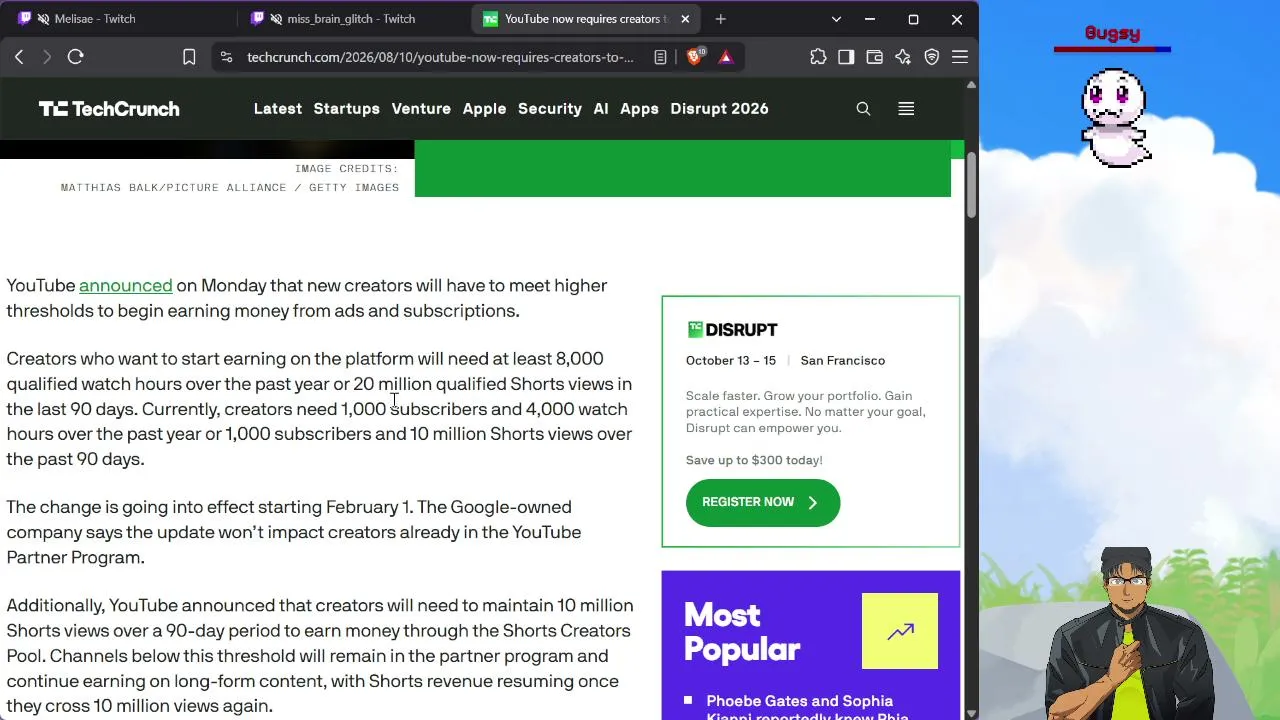Go back to the previous page

click(x=19, y=57)
